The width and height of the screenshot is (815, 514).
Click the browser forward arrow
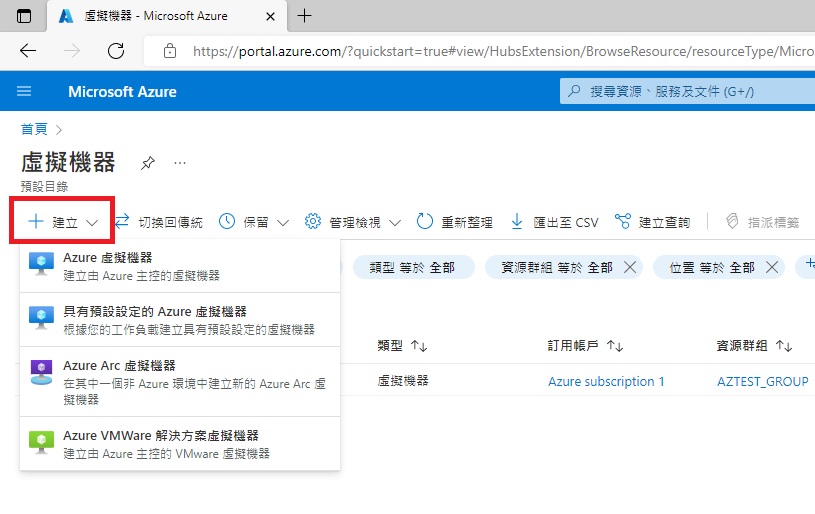pyautogui.click(x=72, y=50)
